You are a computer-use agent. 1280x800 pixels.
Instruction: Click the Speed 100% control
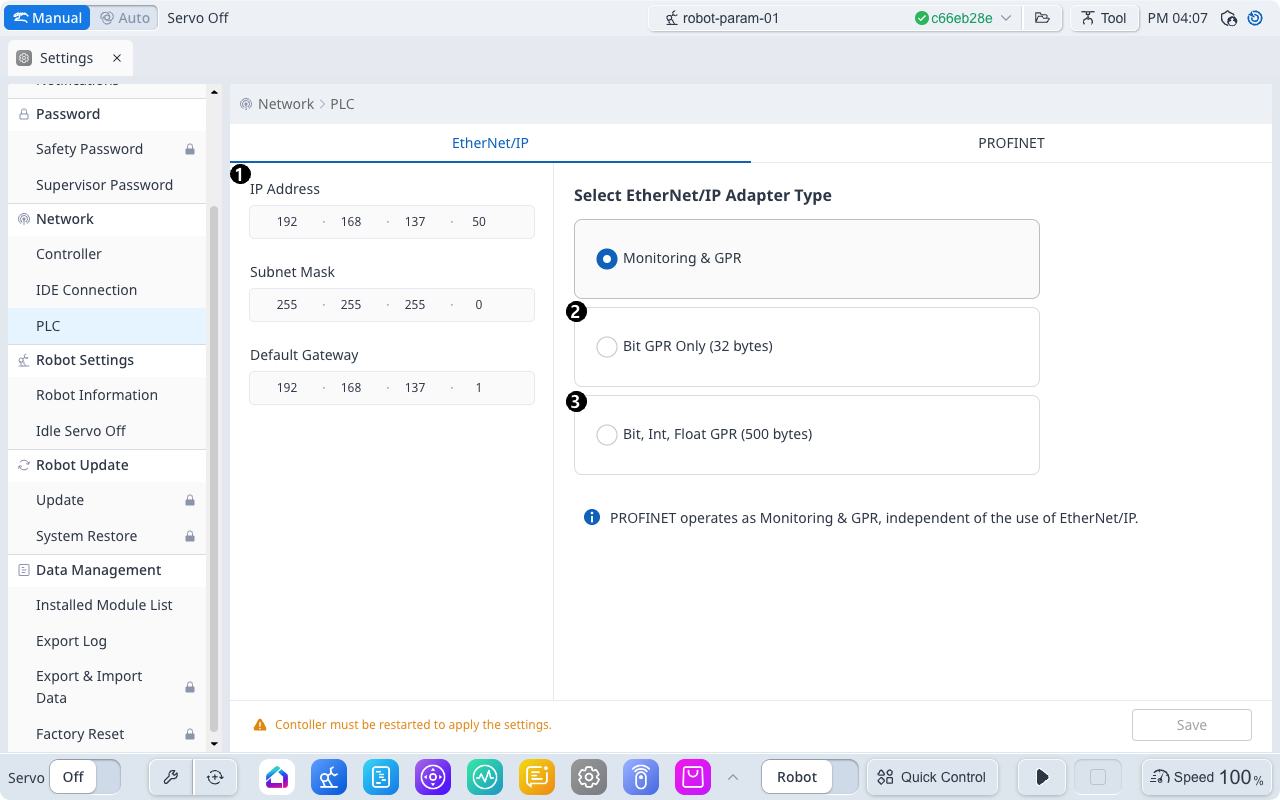(x=1206, y=777)
